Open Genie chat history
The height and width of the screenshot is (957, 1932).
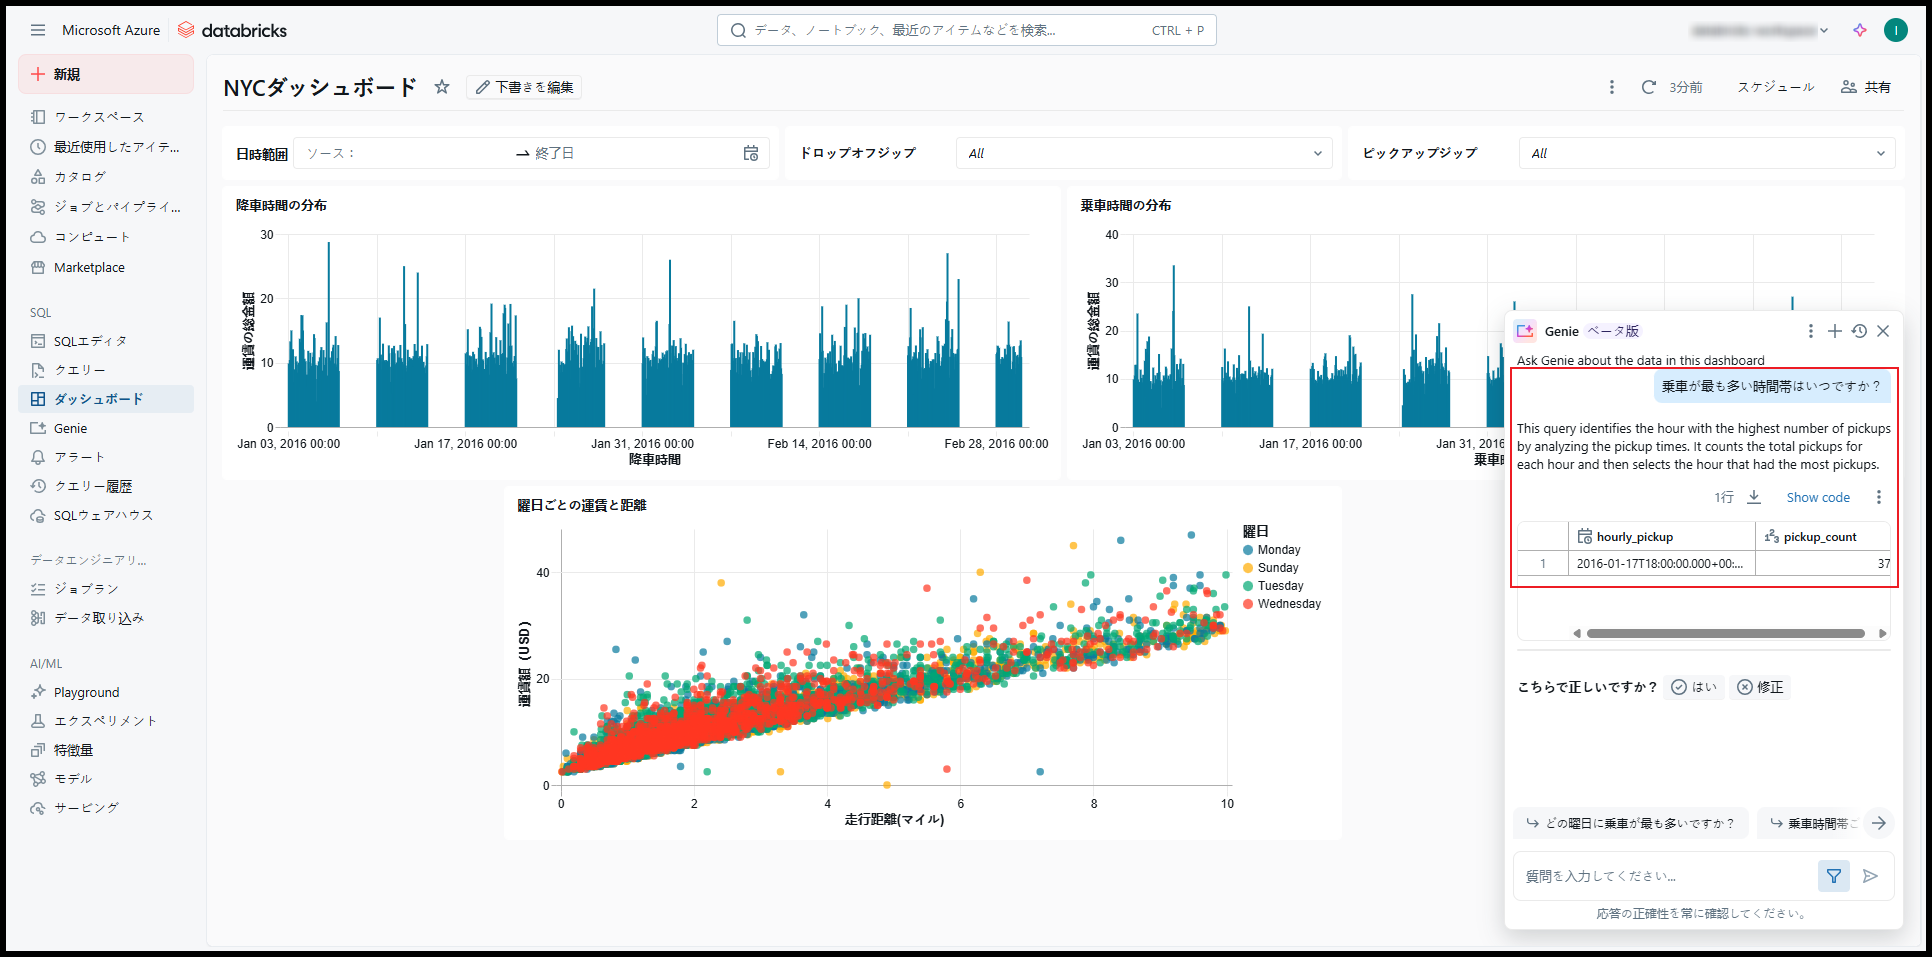click(x=1859, y=331)
